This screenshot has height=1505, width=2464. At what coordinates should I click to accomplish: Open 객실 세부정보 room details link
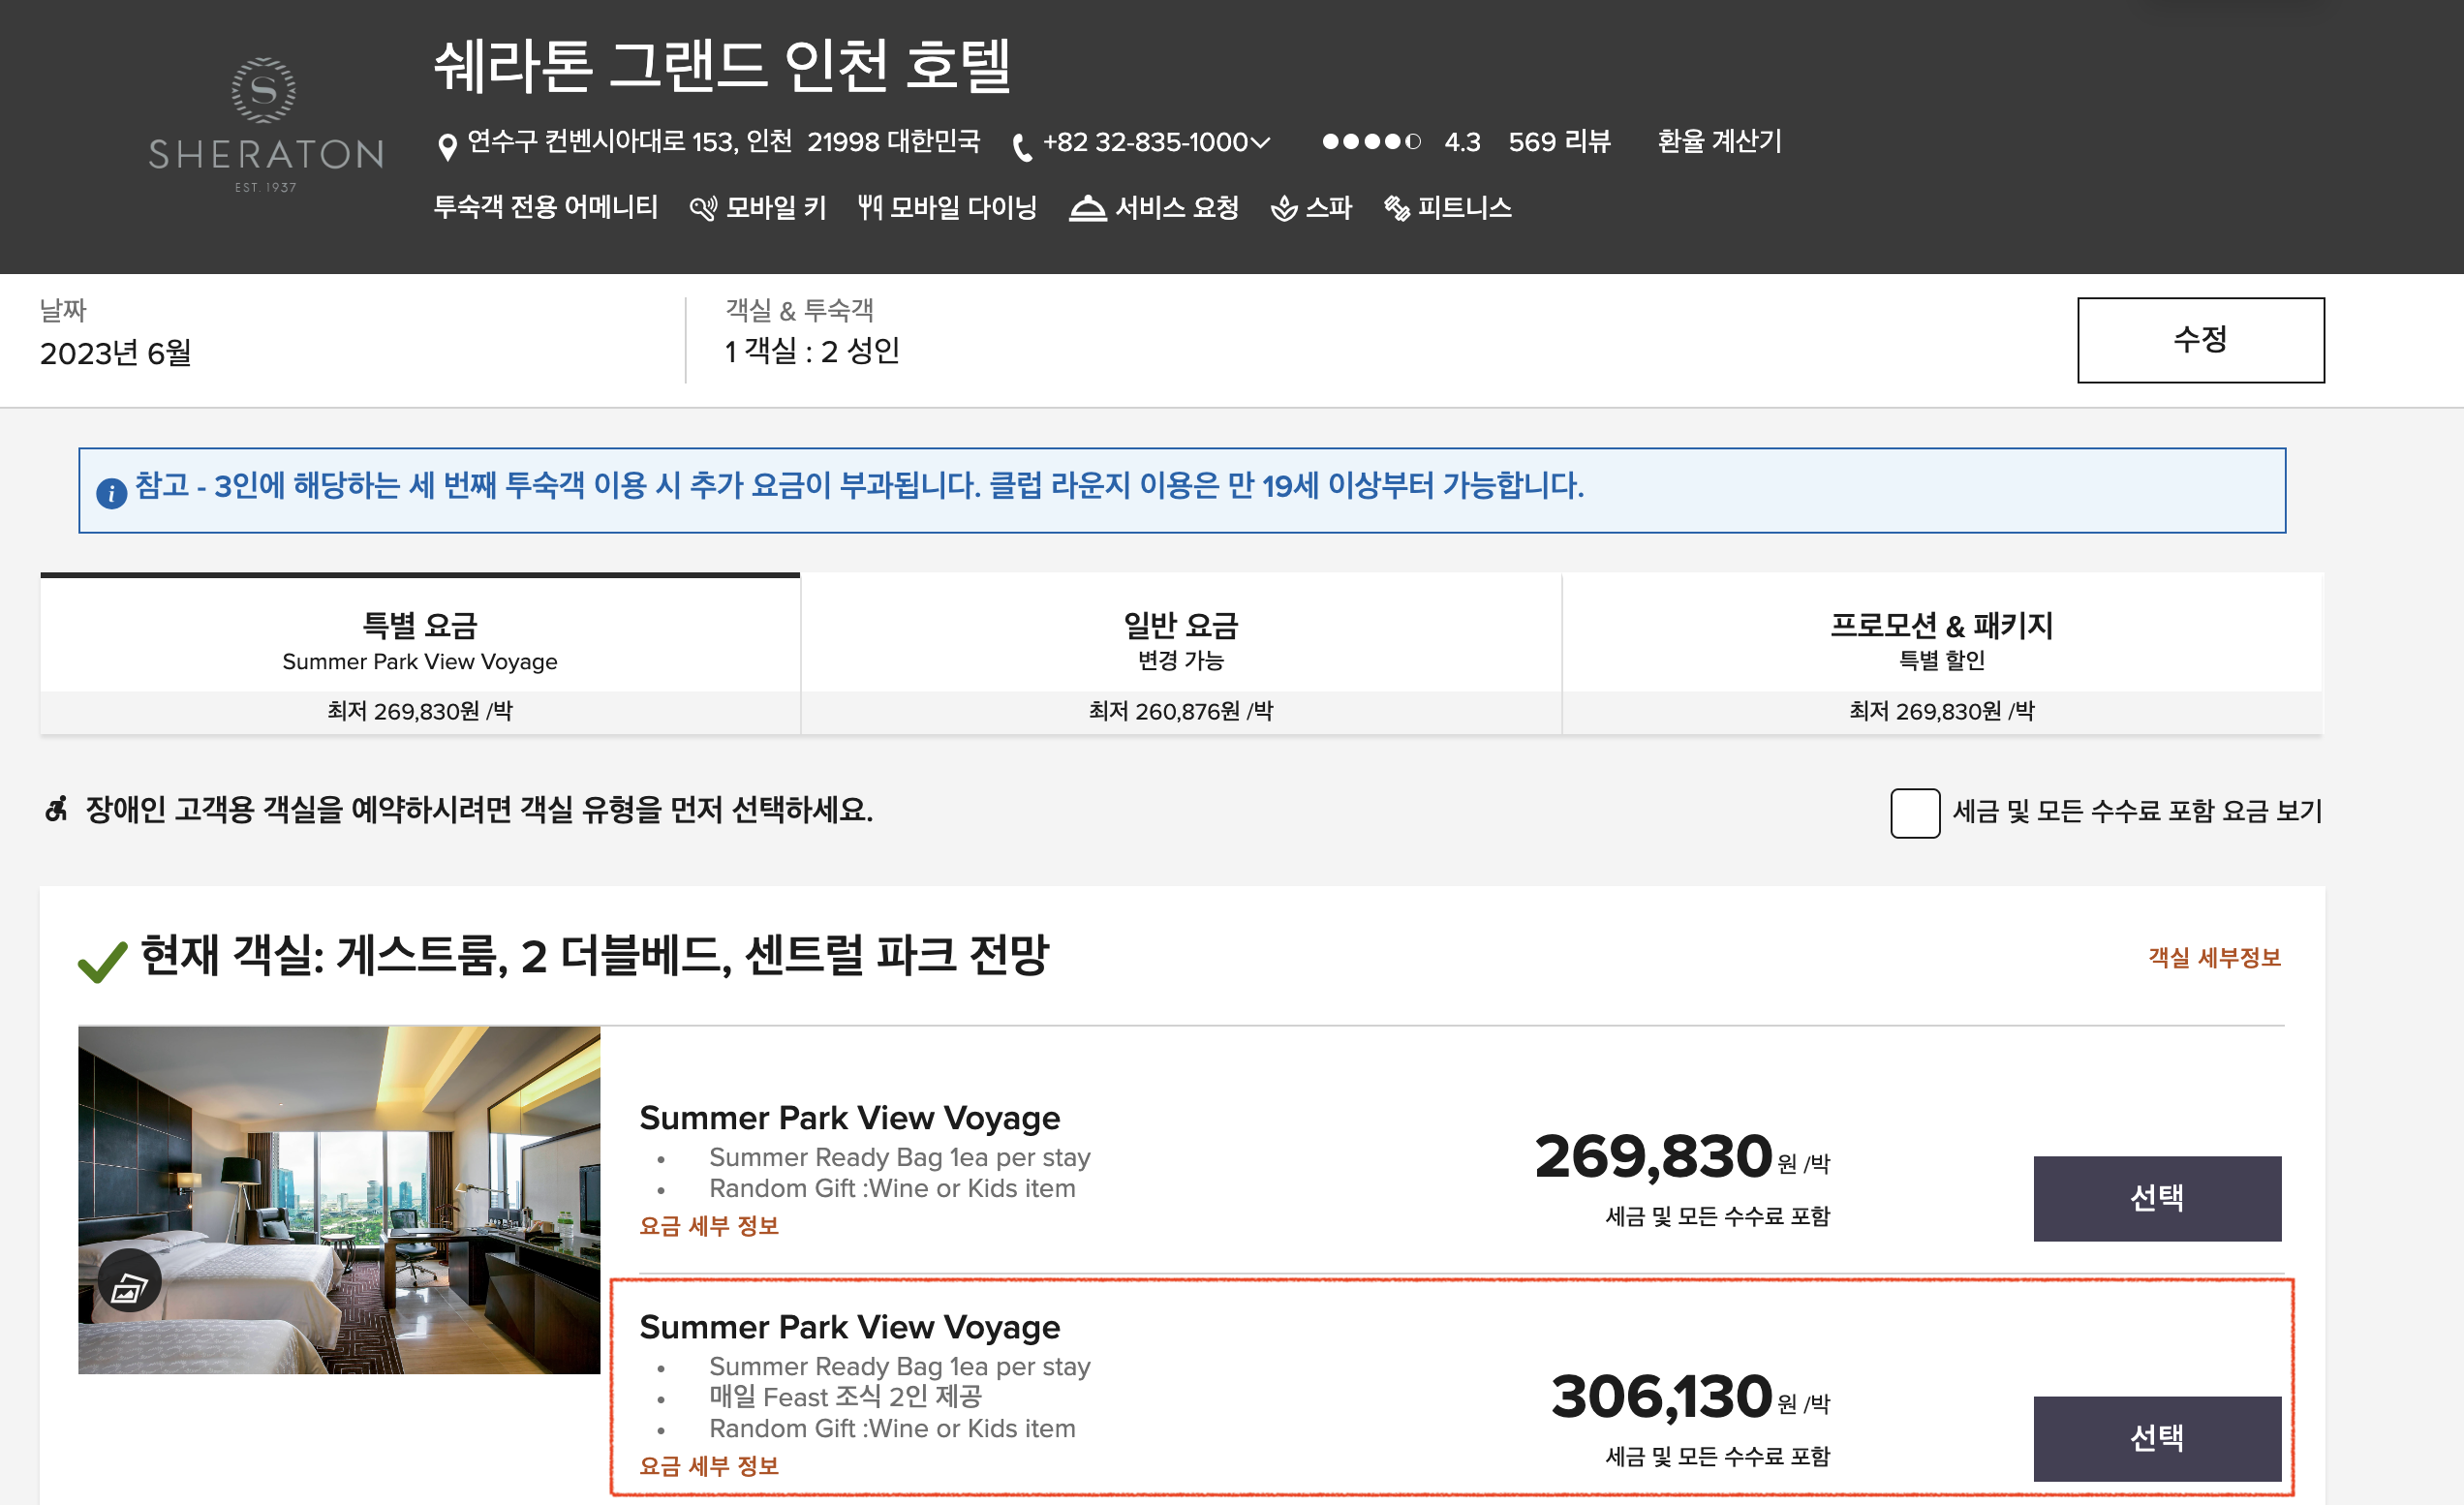point(2214,957)
